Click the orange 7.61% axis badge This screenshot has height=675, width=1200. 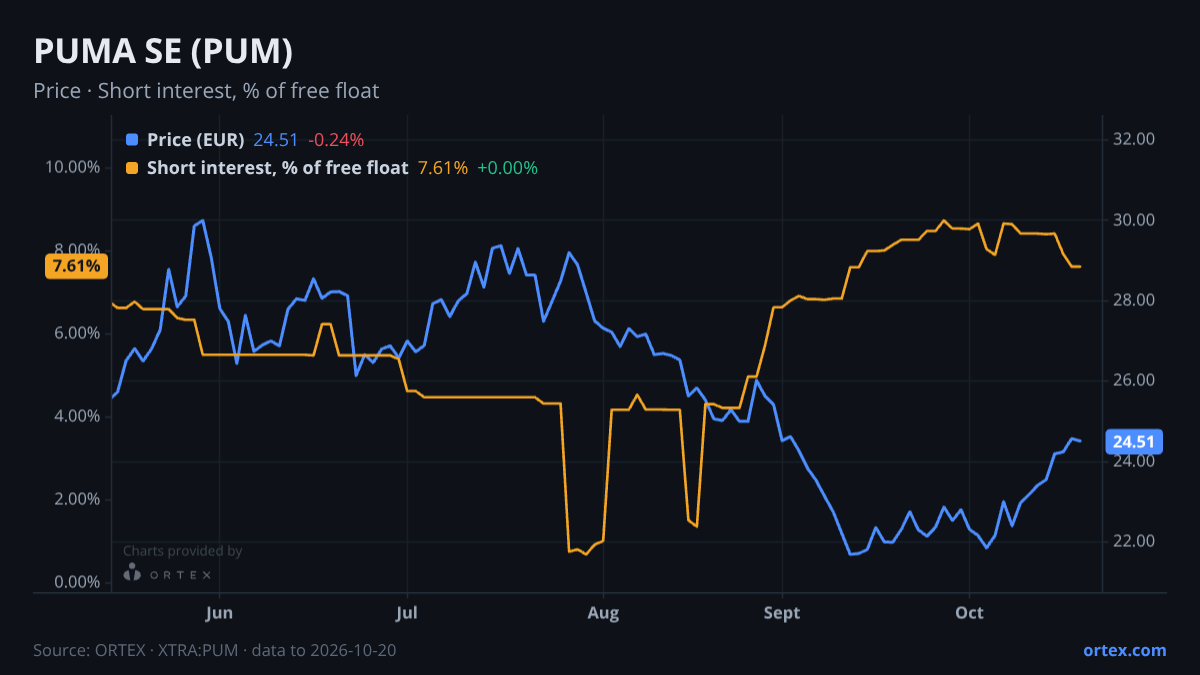click(76, 266)
